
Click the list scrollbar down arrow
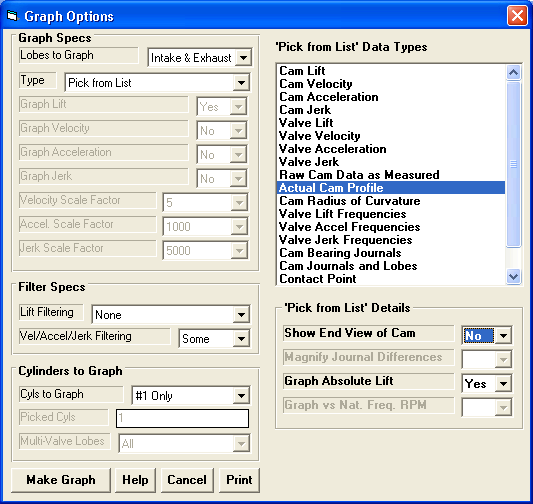tap(513, 276)
